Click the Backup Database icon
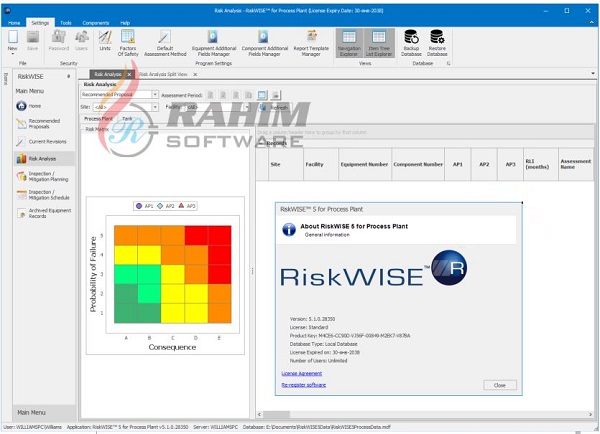 411,43
